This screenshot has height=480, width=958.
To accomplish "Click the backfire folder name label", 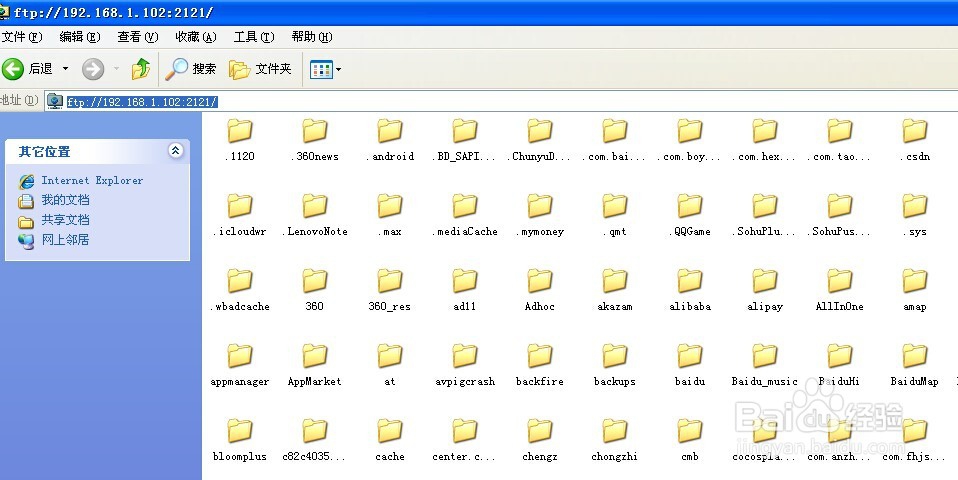I will tap(539, 382).
